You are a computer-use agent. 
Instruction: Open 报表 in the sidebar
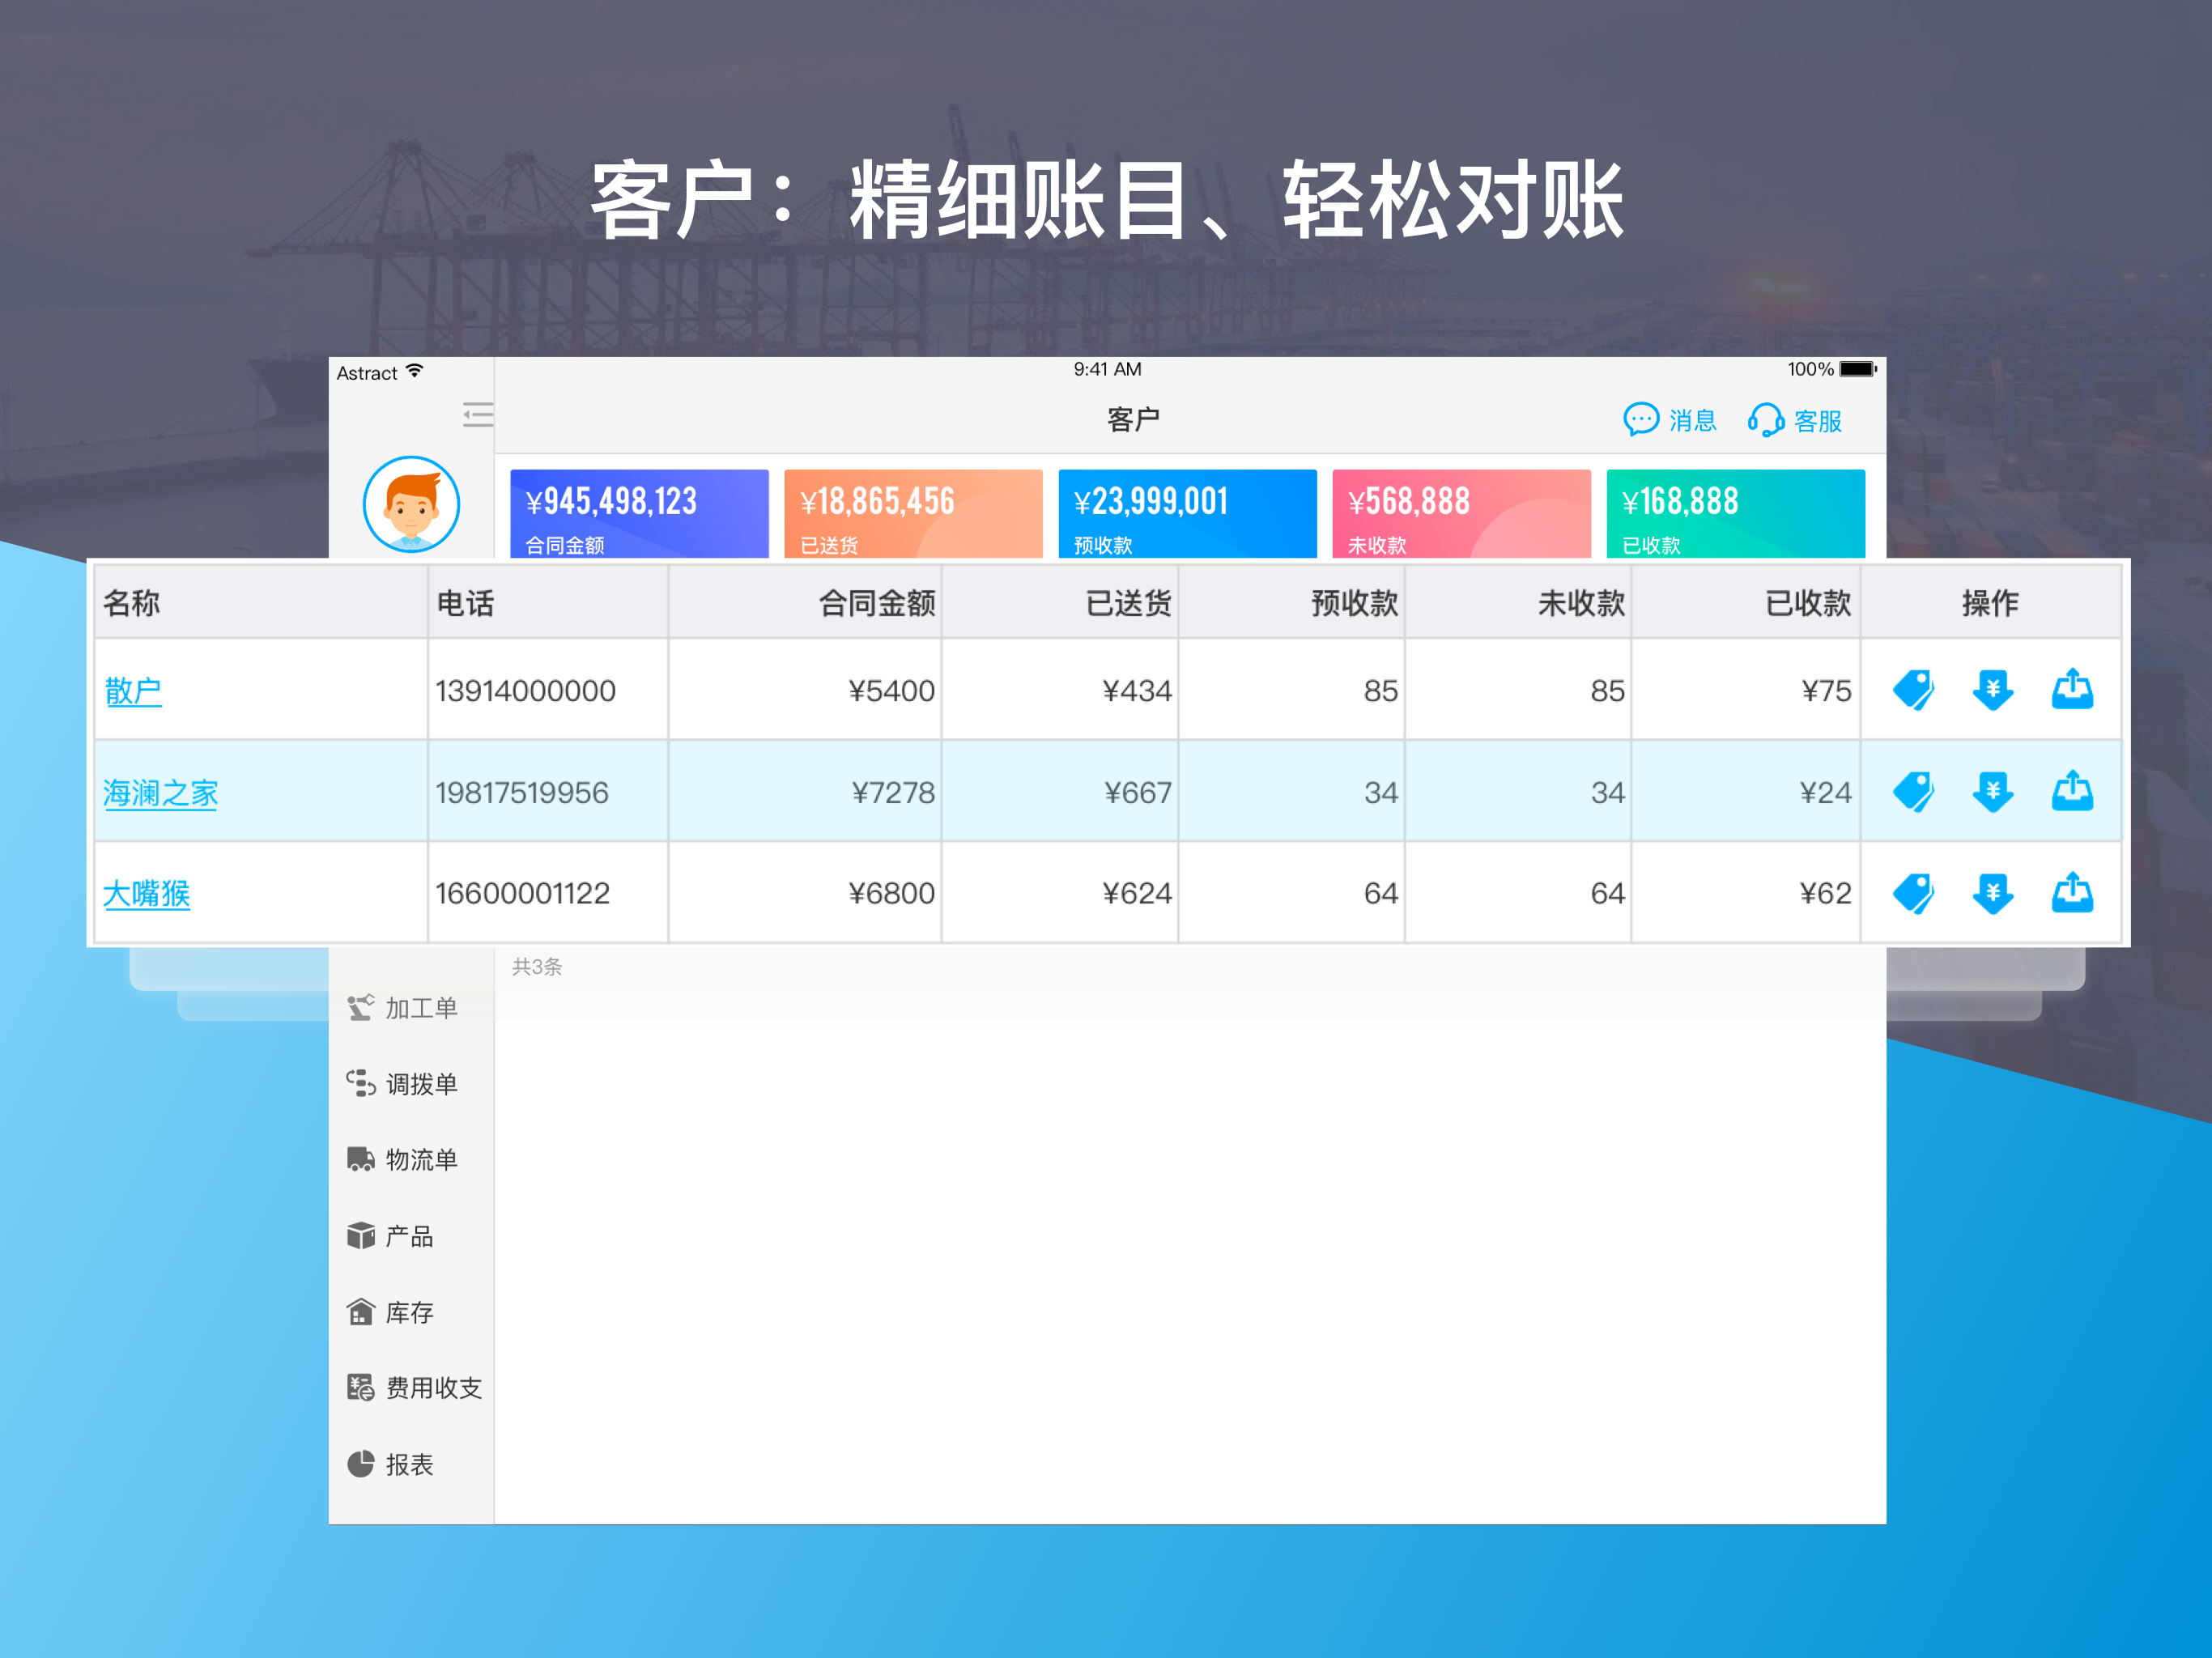tap(390, 1464)
